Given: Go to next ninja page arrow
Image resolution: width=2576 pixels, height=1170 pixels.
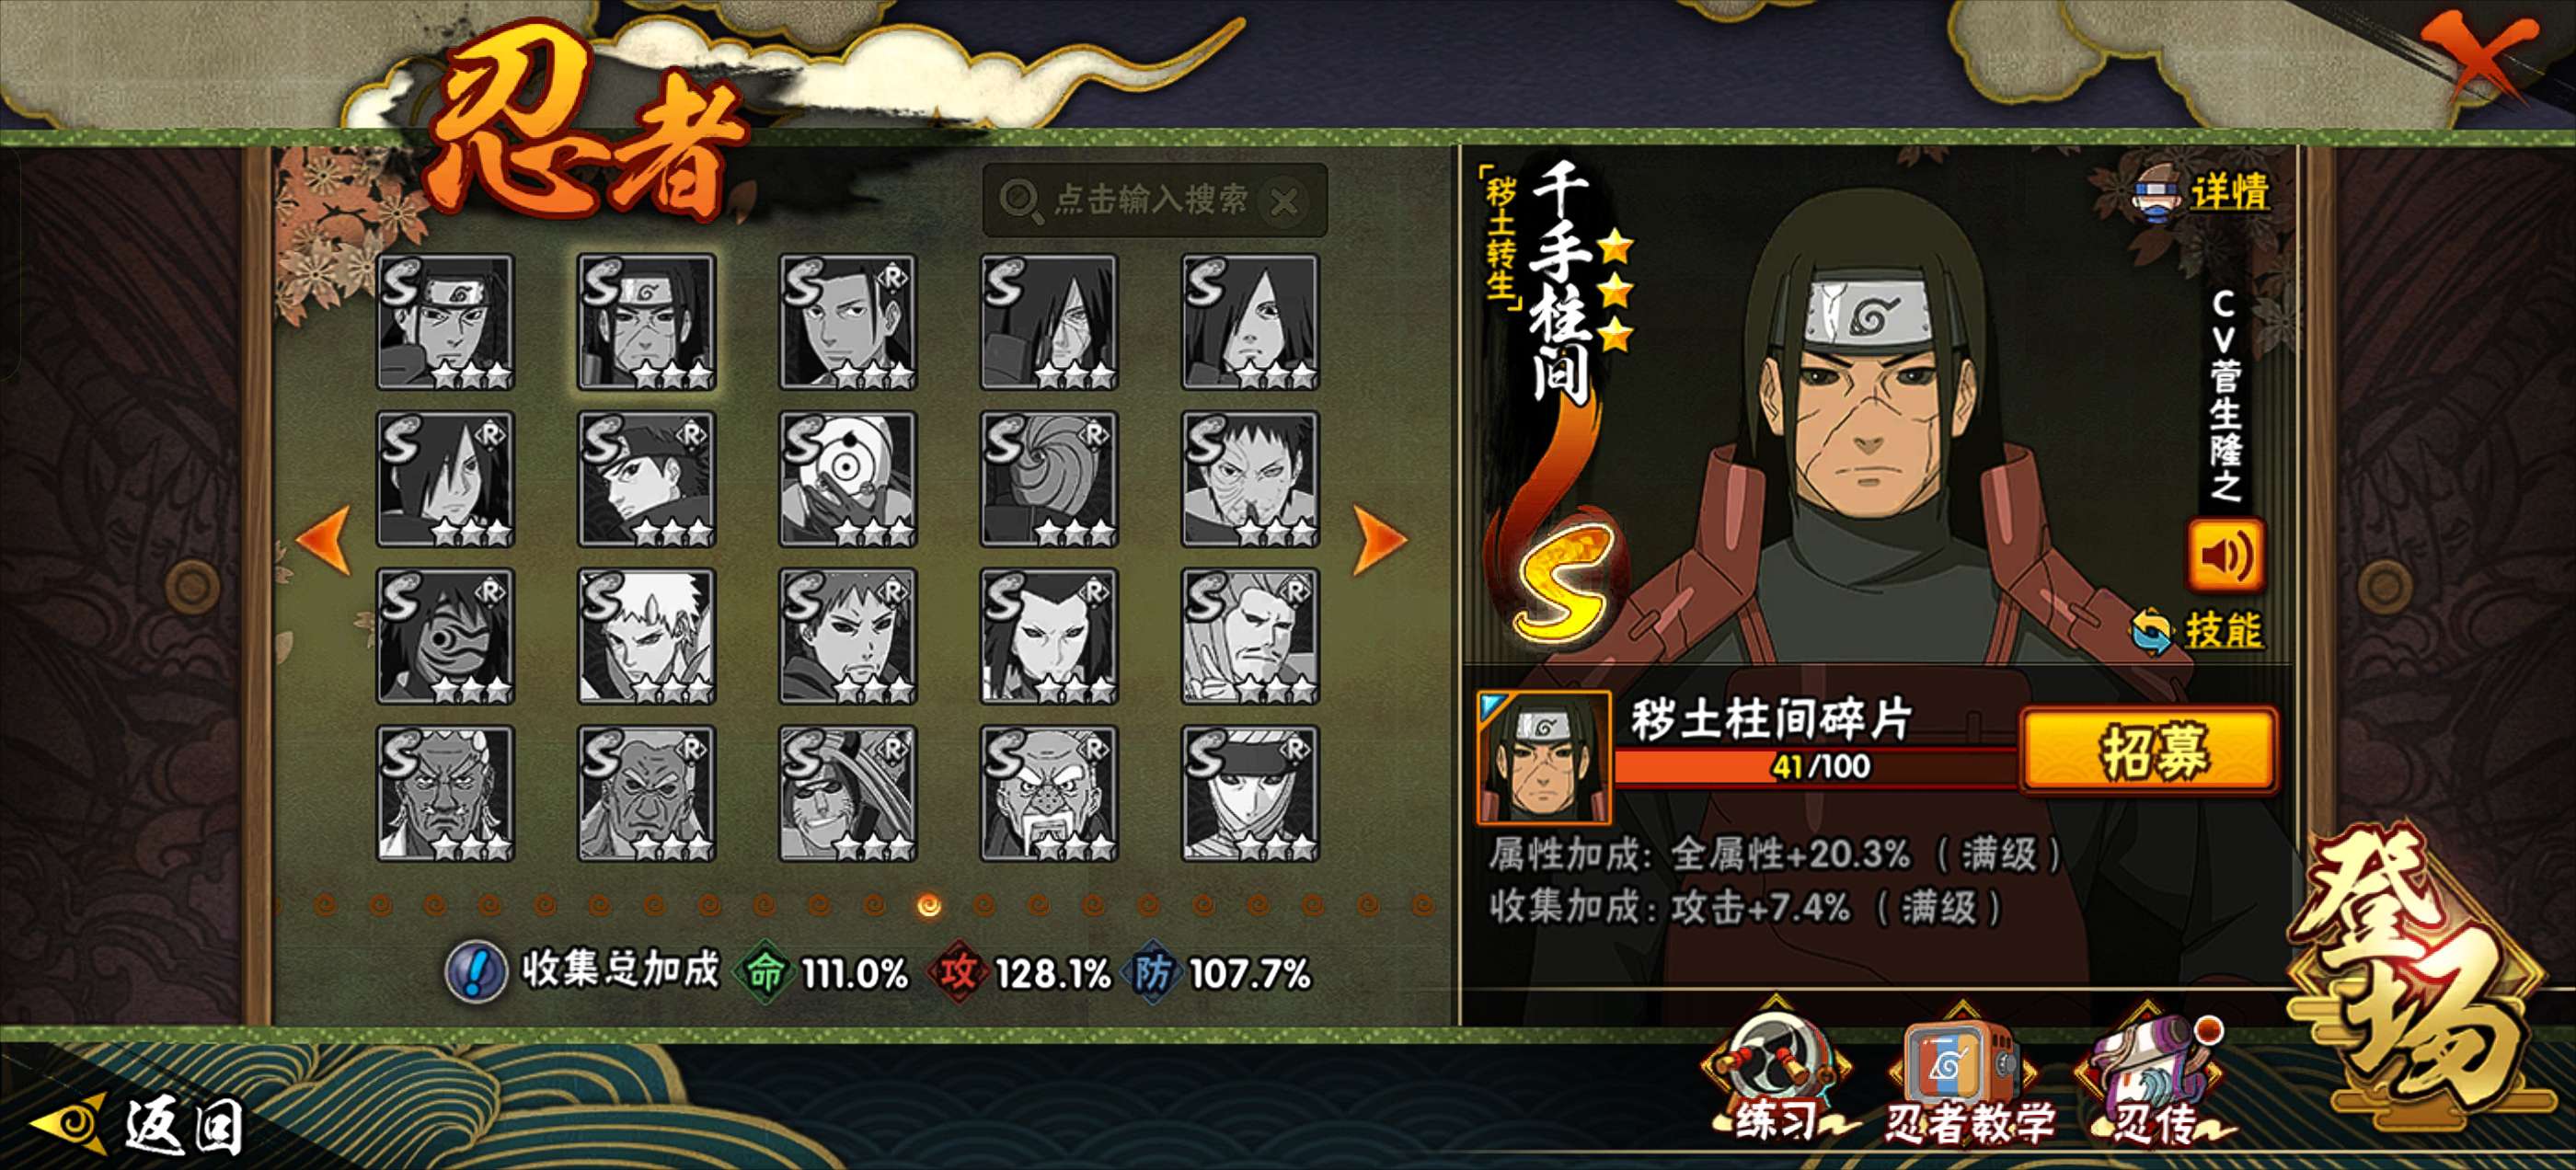Looking at the screenshot, I should (x=1379, y=540).
